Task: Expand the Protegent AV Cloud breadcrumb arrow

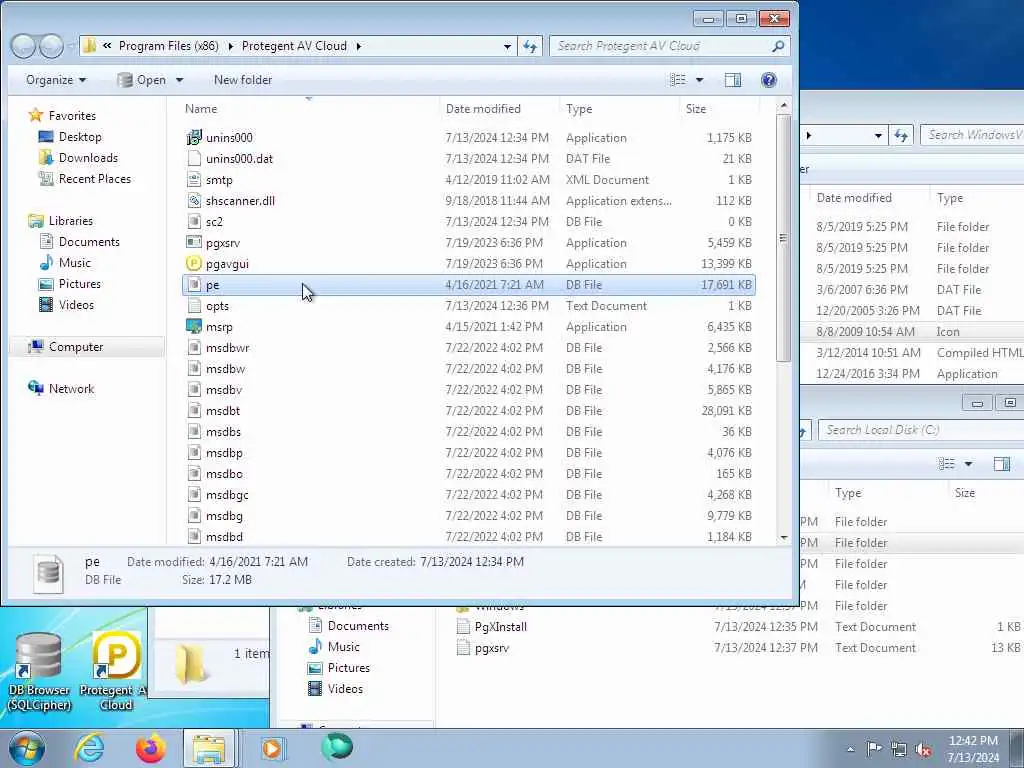Action: tap(359, 46)
